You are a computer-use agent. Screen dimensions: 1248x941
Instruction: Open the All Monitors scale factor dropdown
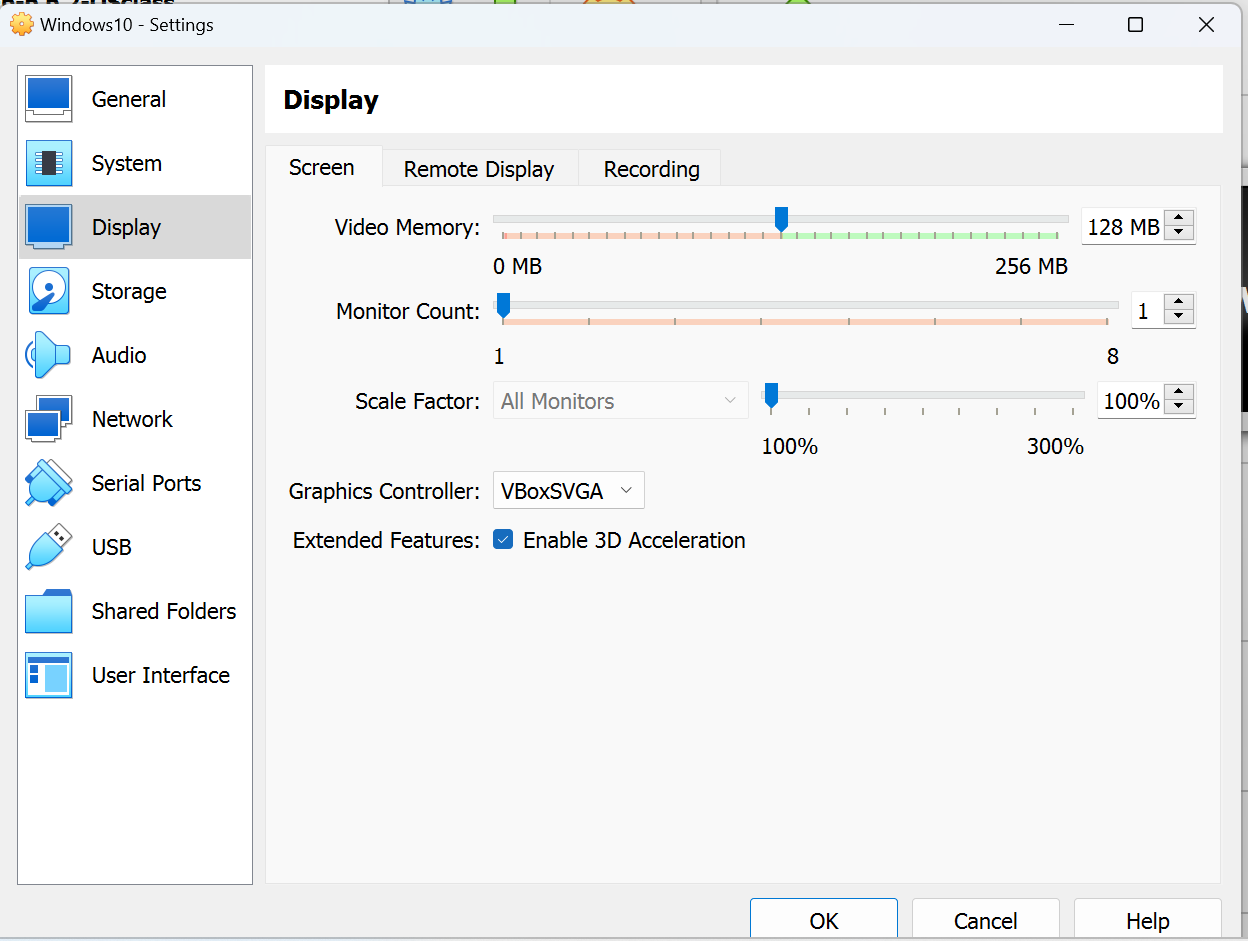620,401
